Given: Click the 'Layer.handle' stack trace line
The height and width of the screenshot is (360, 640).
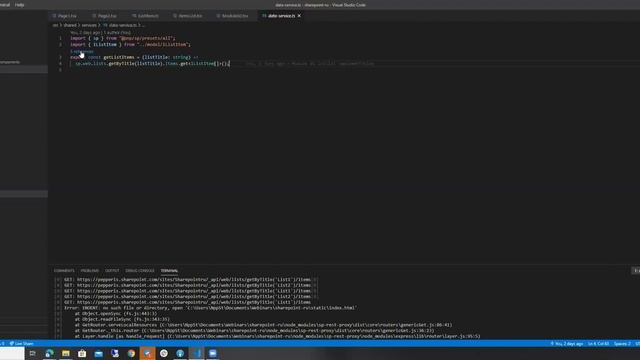Looking at the screenshot, I should pos(277,336).
